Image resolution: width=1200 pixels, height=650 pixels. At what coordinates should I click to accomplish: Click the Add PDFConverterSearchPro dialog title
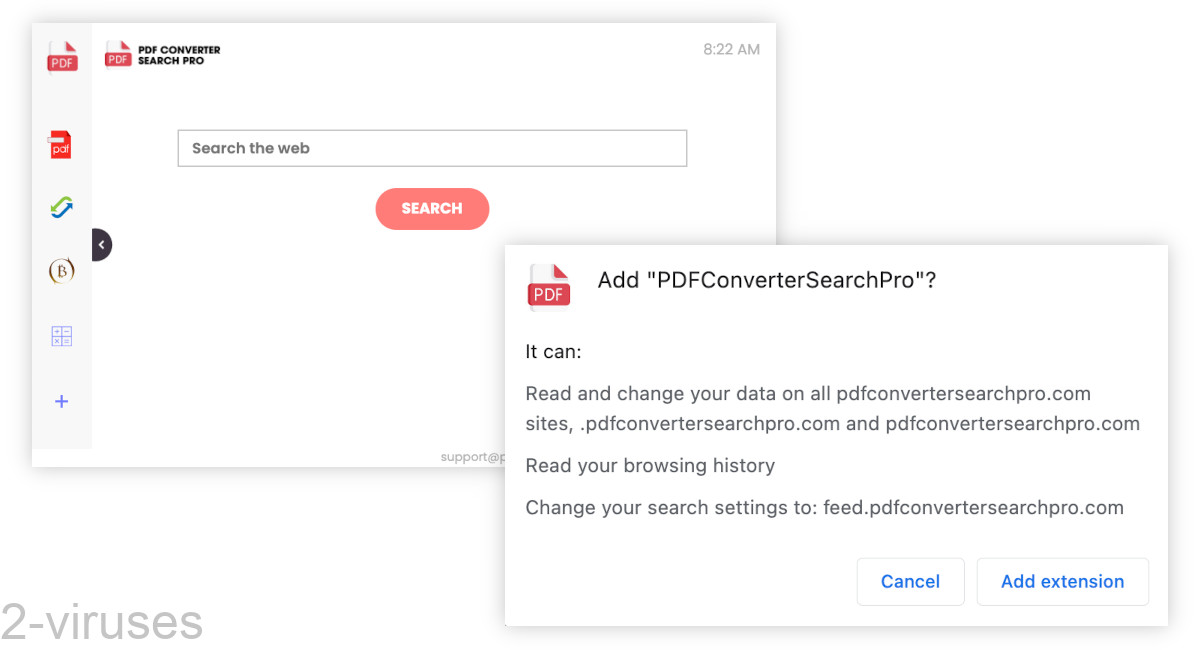click(767, 280)
